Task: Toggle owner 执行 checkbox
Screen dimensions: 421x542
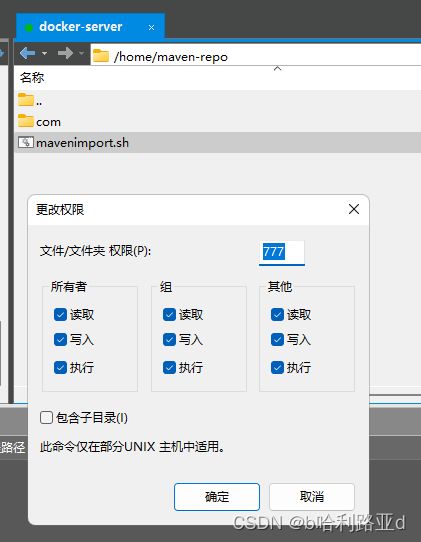Action: (60, 367)
